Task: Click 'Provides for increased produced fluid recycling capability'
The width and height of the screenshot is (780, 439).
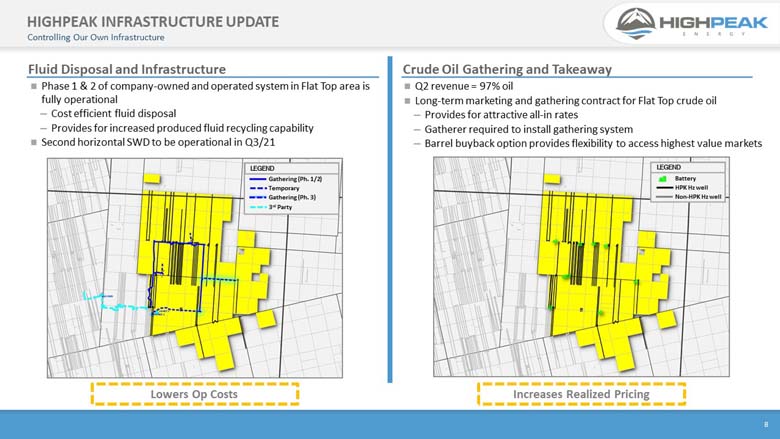Action: [182, 128]
